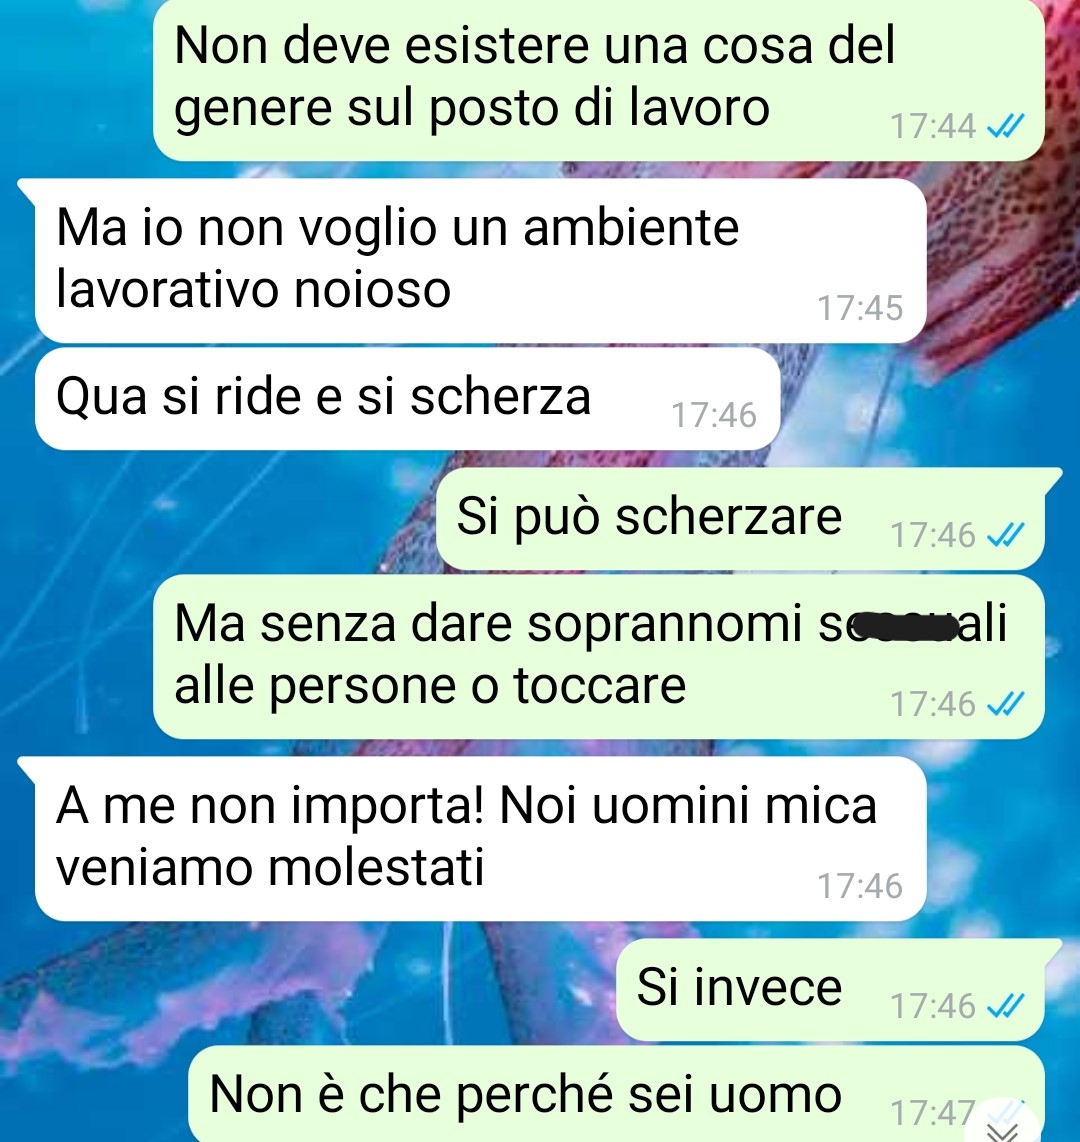Viewport: 1080px width, 1142px height.
Task: Tap blue double ticks beside 'Si può scherzare'
Action: [x=1005, y=535]
